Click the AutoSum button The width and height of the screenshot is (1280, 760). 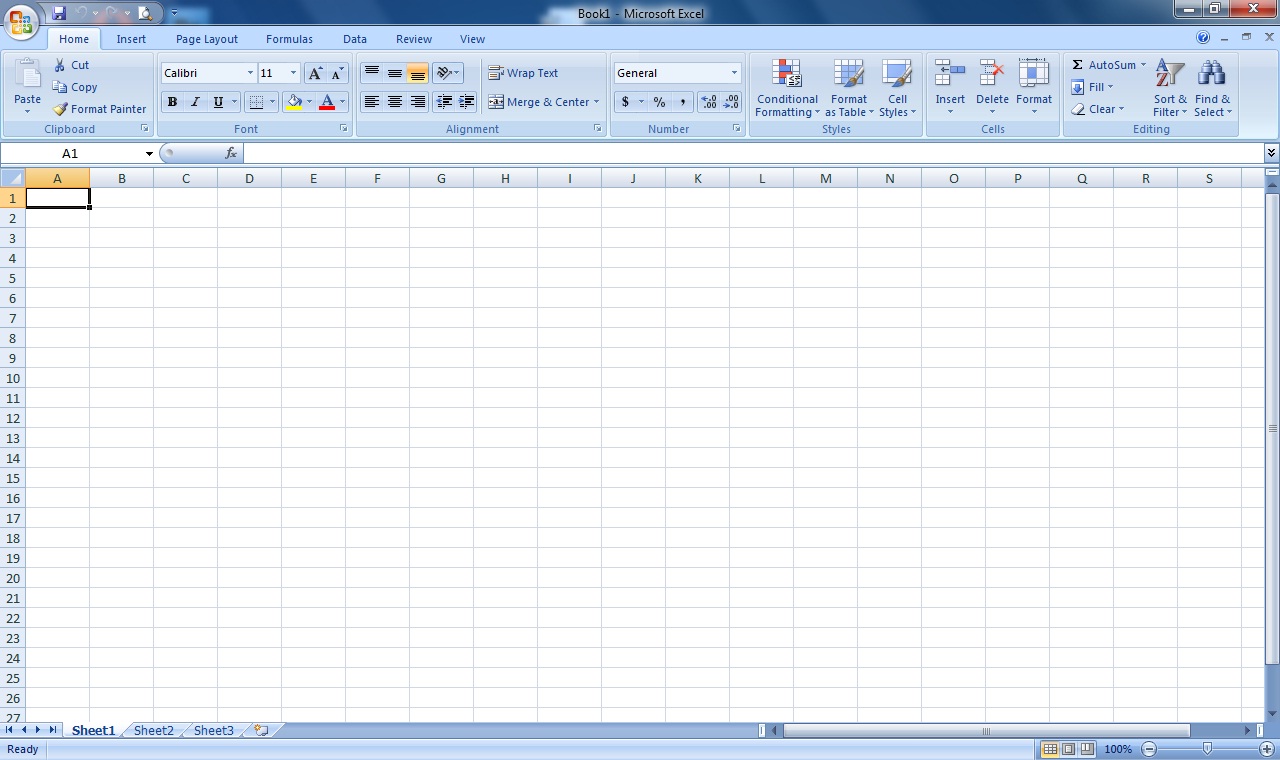pyautogui.click(x=1107, y=65)
